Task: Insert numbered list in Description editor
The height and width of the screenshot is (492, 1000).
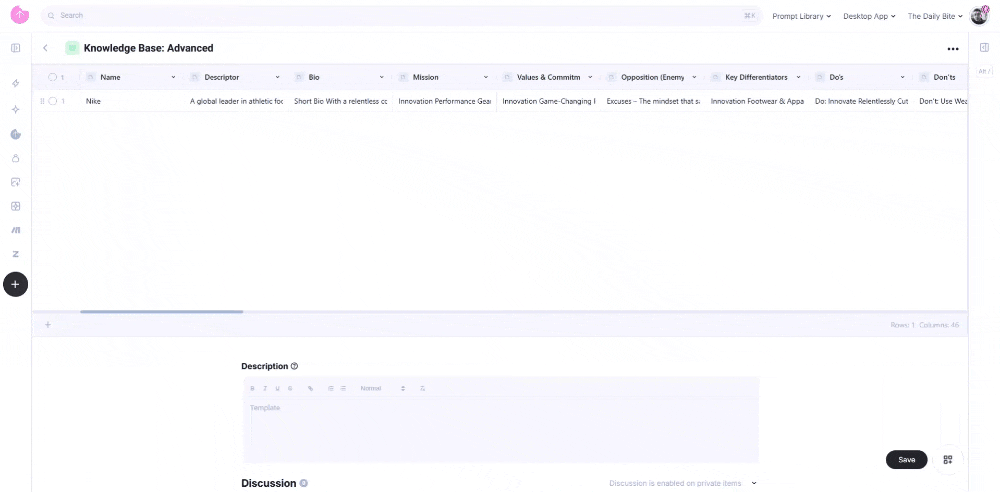Action: (331, 388)
